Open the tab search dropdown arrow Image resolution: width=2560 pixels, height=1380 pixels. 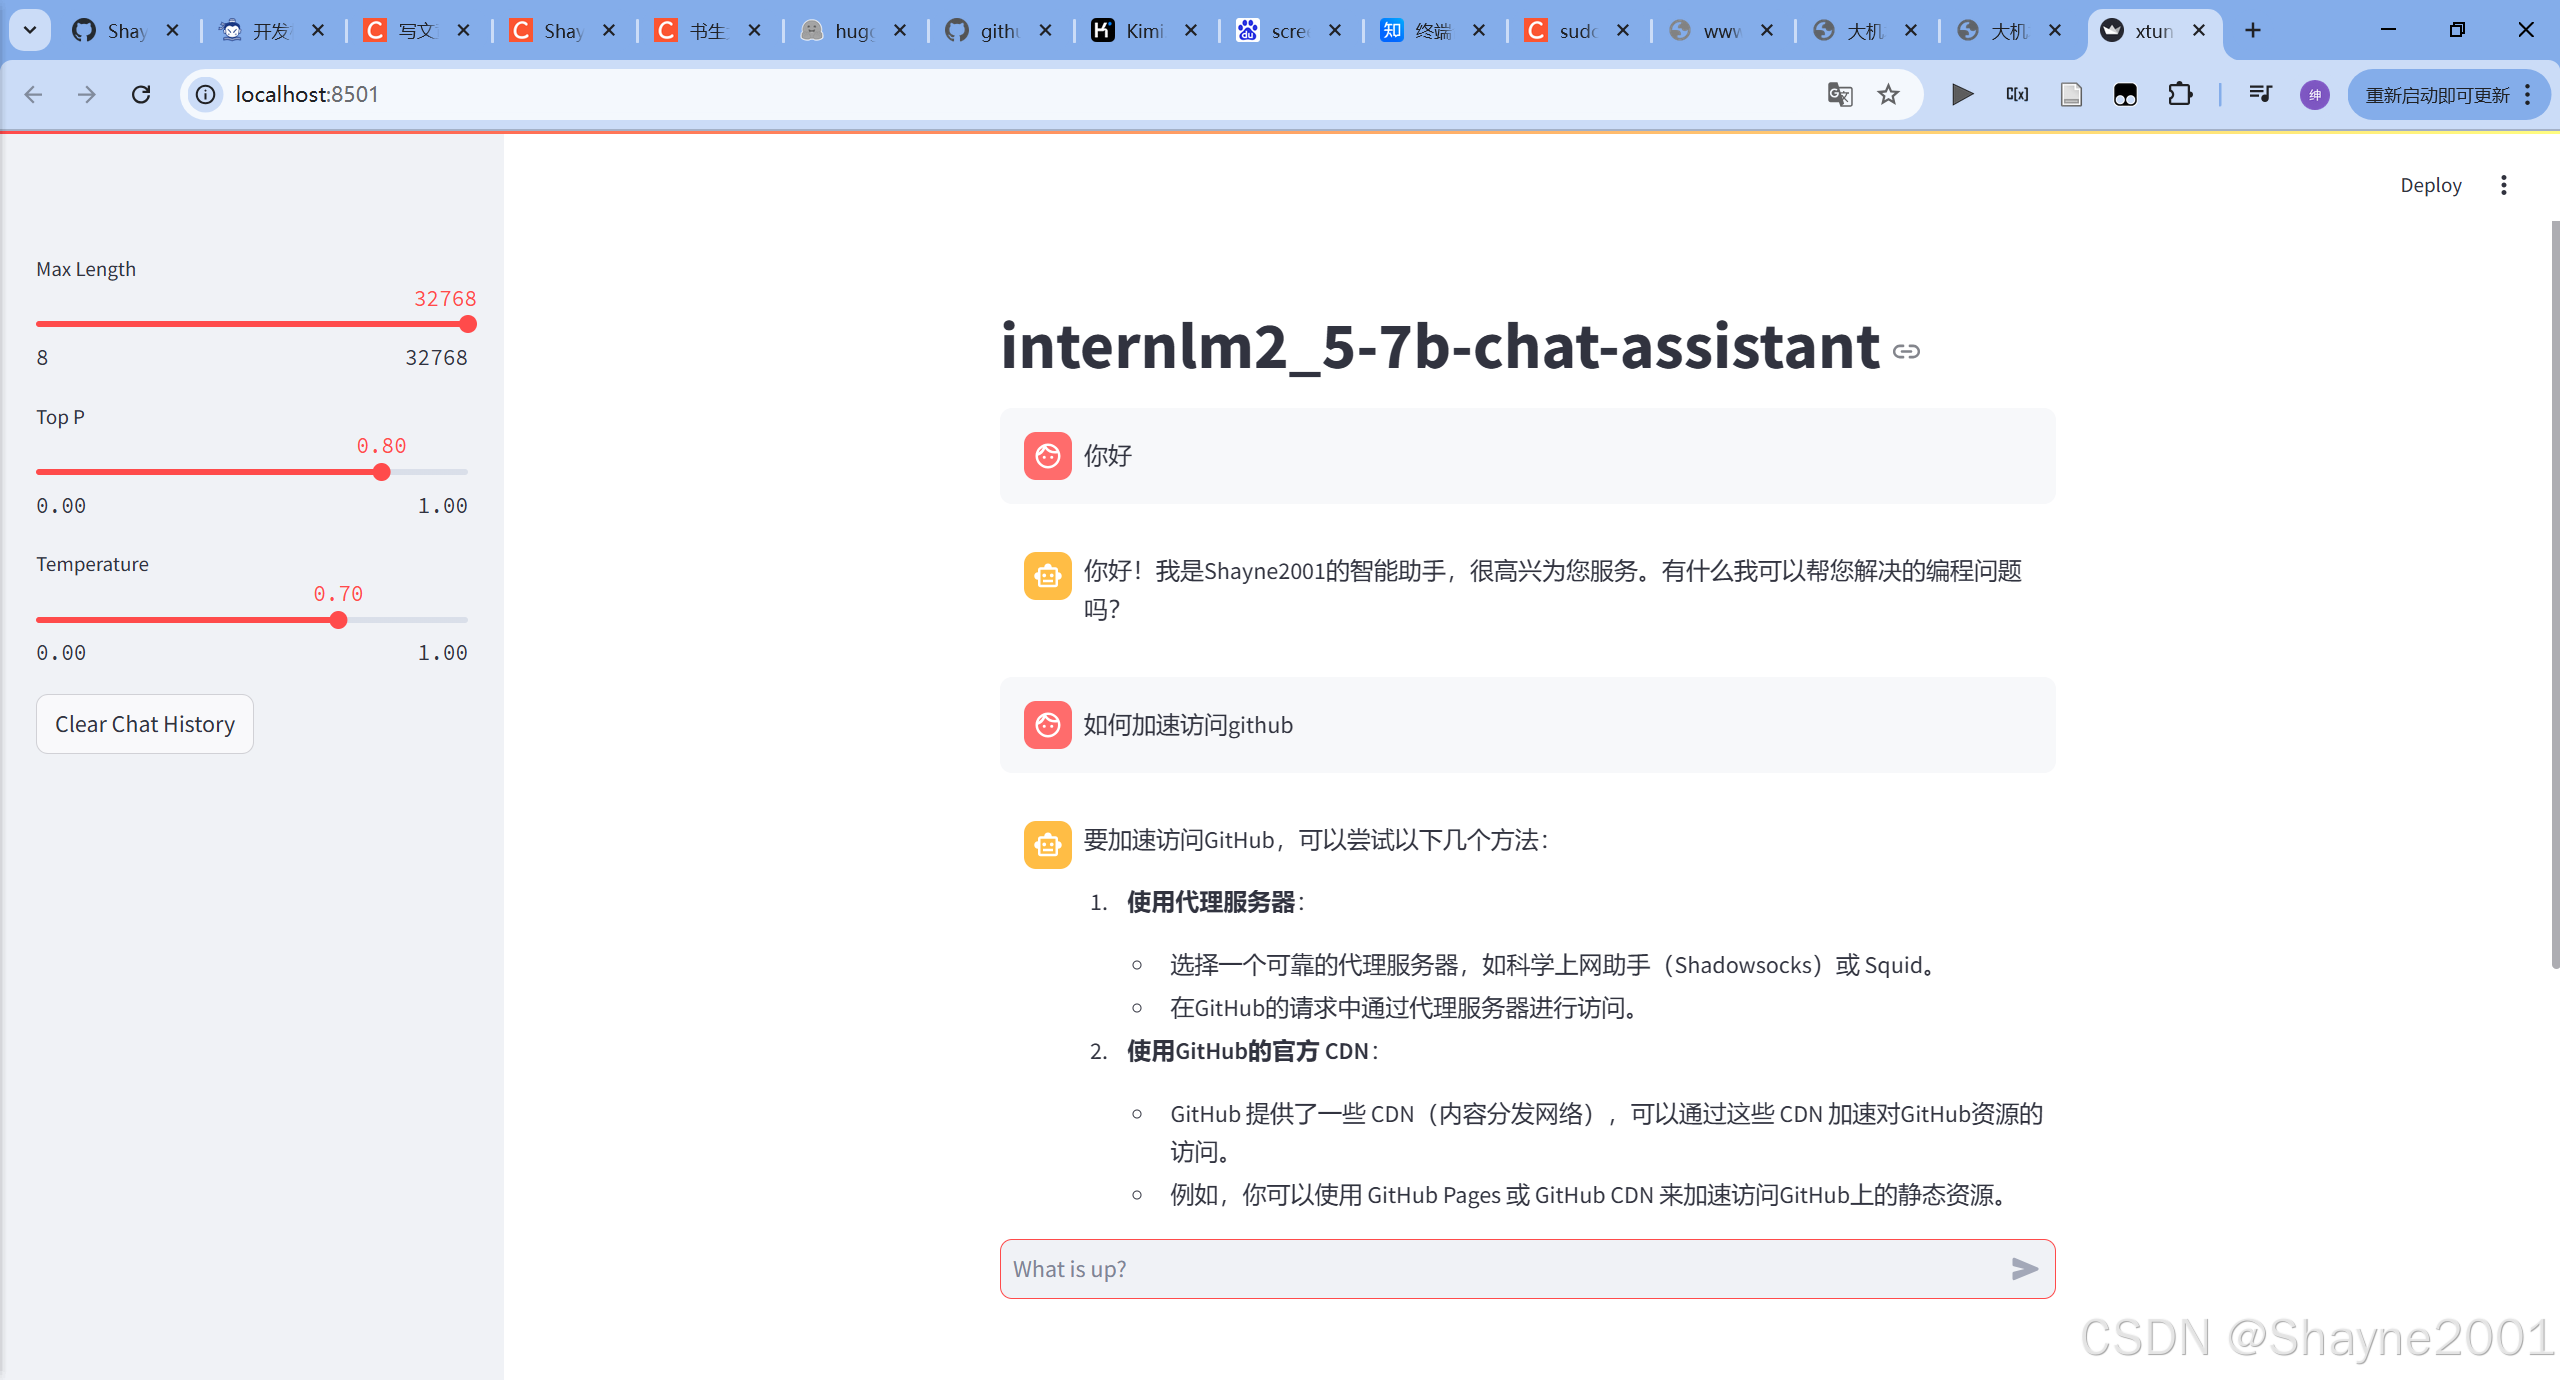[29, 29]
